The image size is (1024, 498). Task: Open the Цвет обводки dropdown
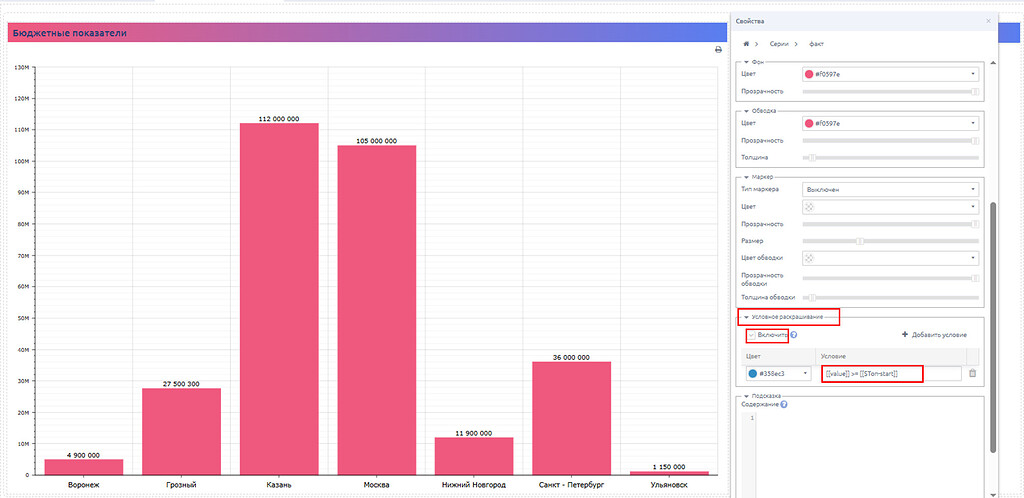point(890,258)
